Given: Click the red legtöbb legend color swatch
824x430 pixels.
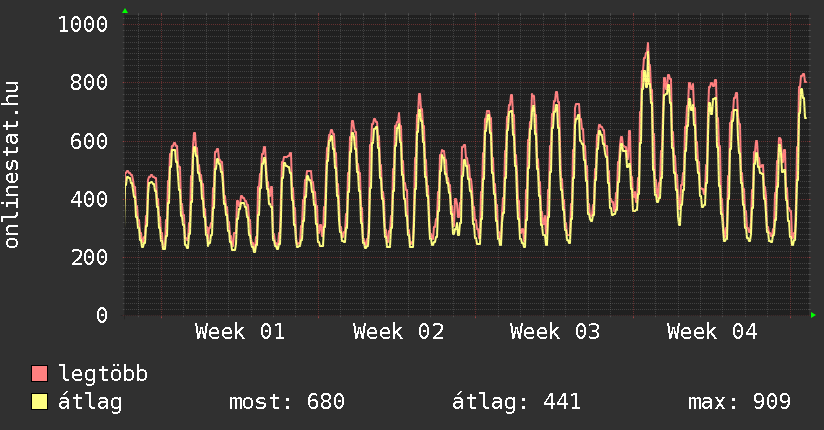Looking at the screenshot, I should [40, 375].
